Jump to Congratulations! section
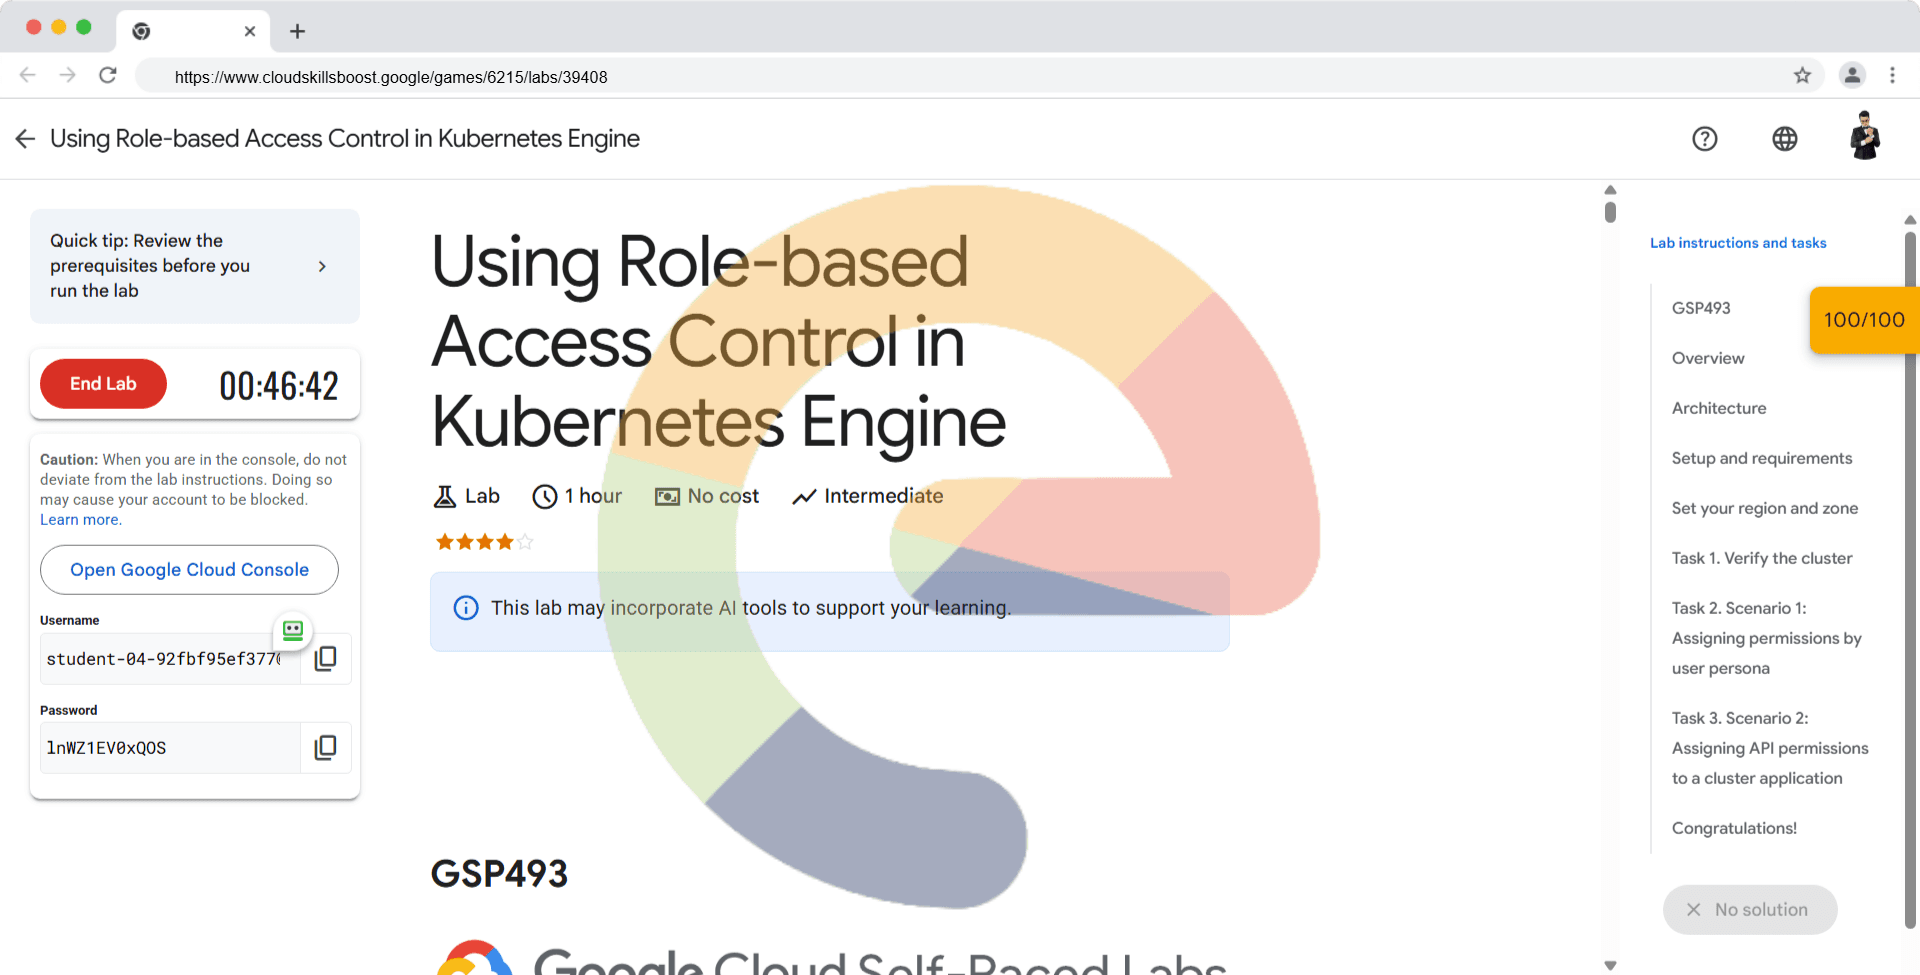 (x=1734, y=828)
